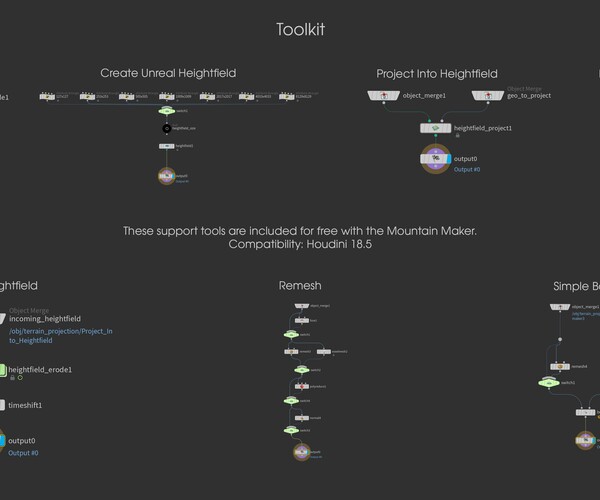Click the 1009x1009 node in Create Unreal Heightfield
Viewport: 600px width, 500px height.
[167, 96]
